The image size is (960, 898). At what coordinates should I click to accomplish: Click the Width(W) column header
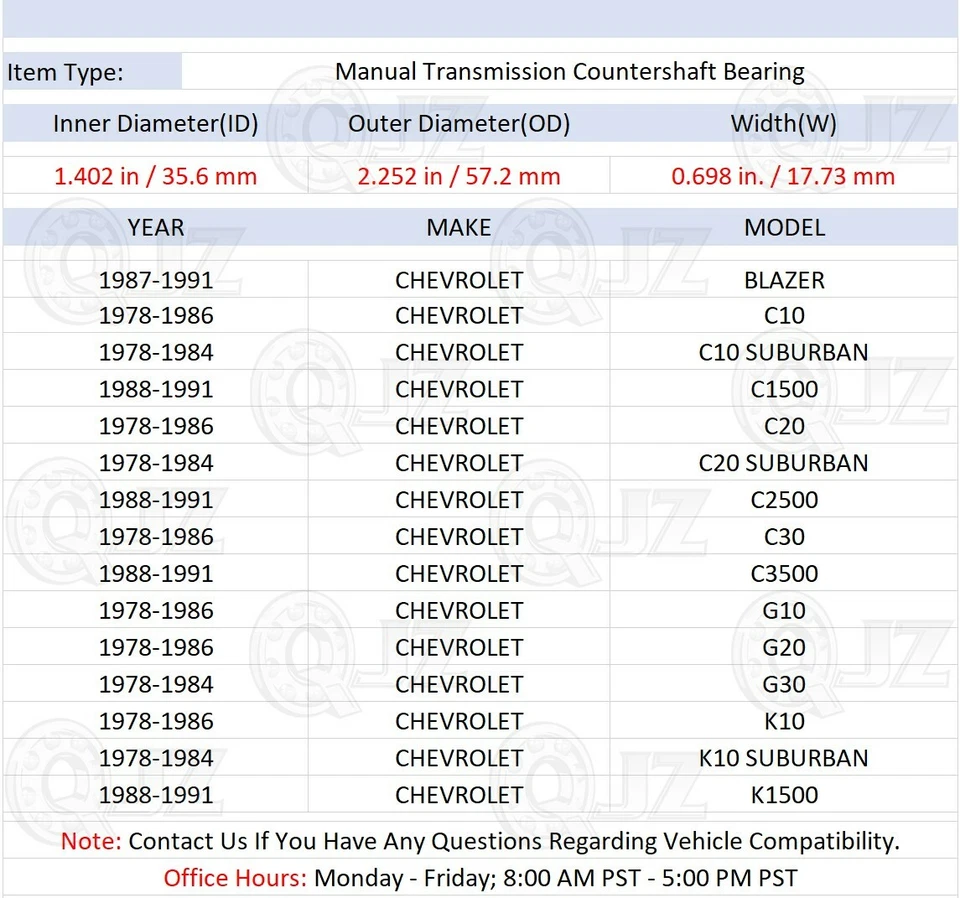pyautogui.click(x=784, y=124)
